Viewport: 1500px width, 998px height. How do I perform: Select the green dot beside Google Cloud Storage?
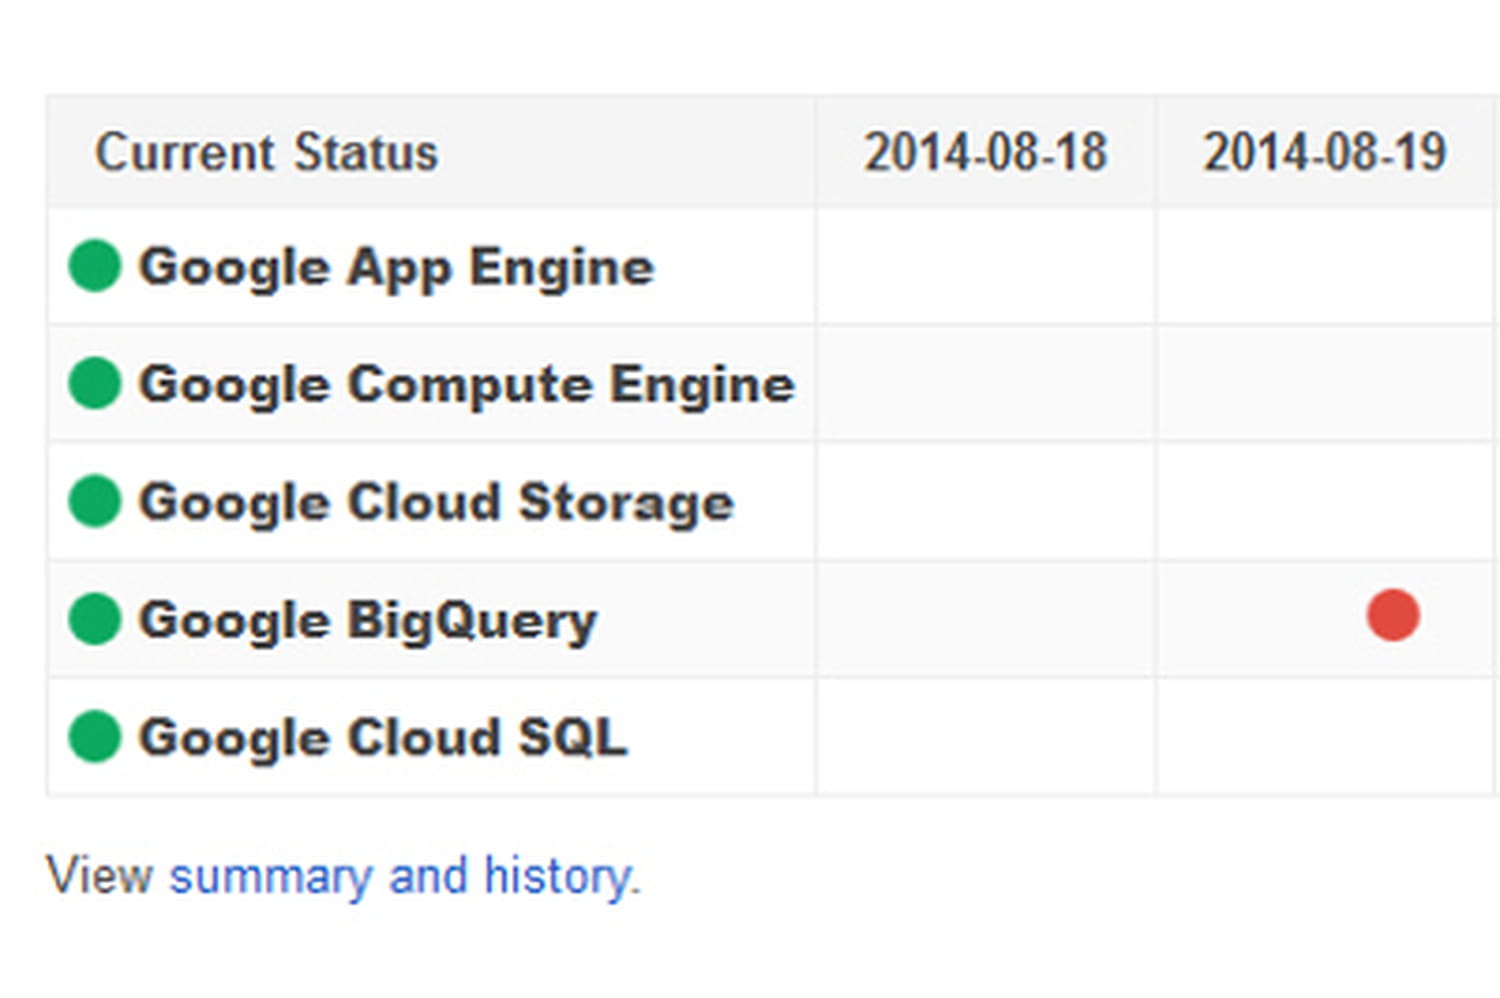tap(95, 501)
